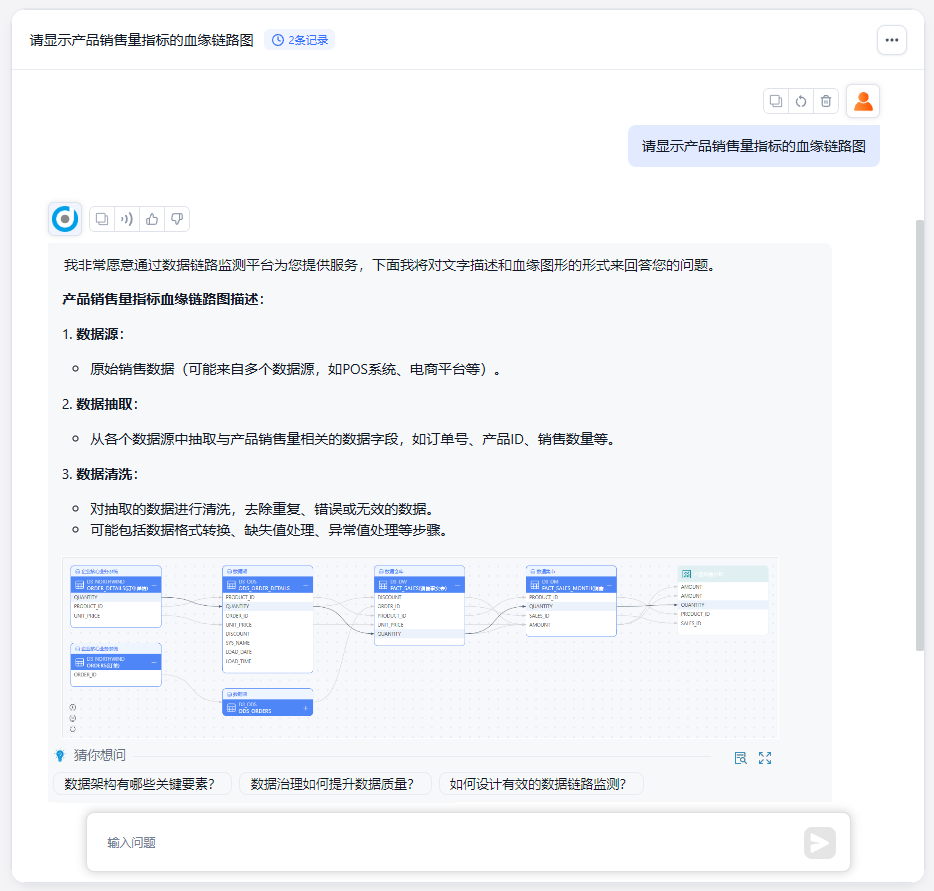Screen dimensions: 934x891
Task: Expand the ODS_ORDERS node with plus sign
Action: (306, 707)
